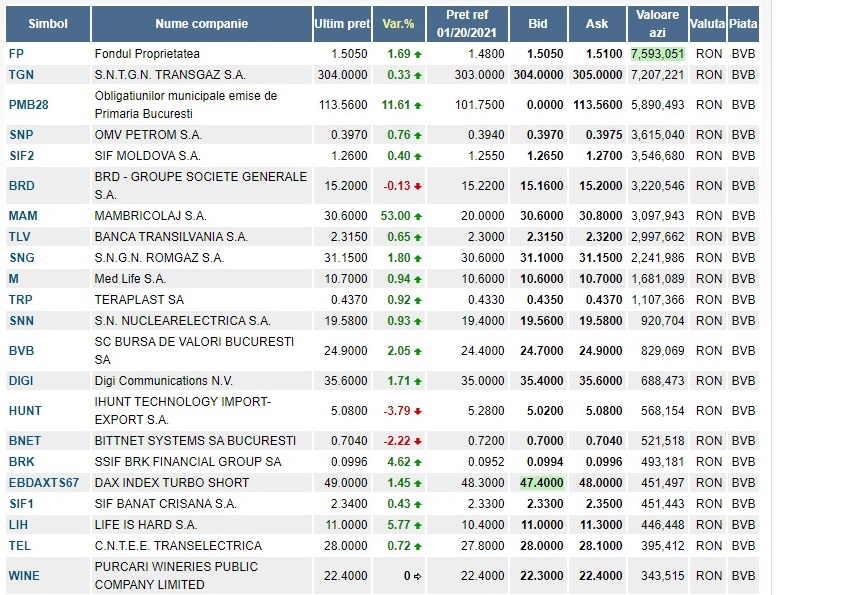Select highlighted bid 47.4000
Image resolution: width=847 pixels, height=595 pixels.
coord(542,483)
